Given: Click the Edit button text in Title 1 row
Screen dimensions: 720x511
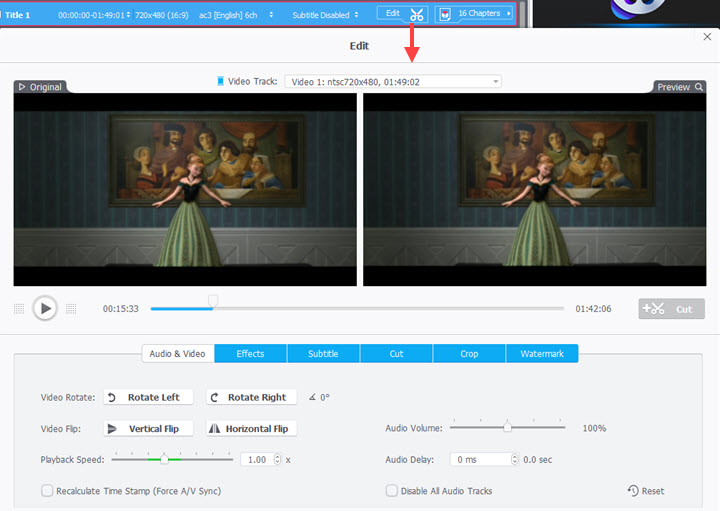Looking at the screenshot, I should 393,13.
